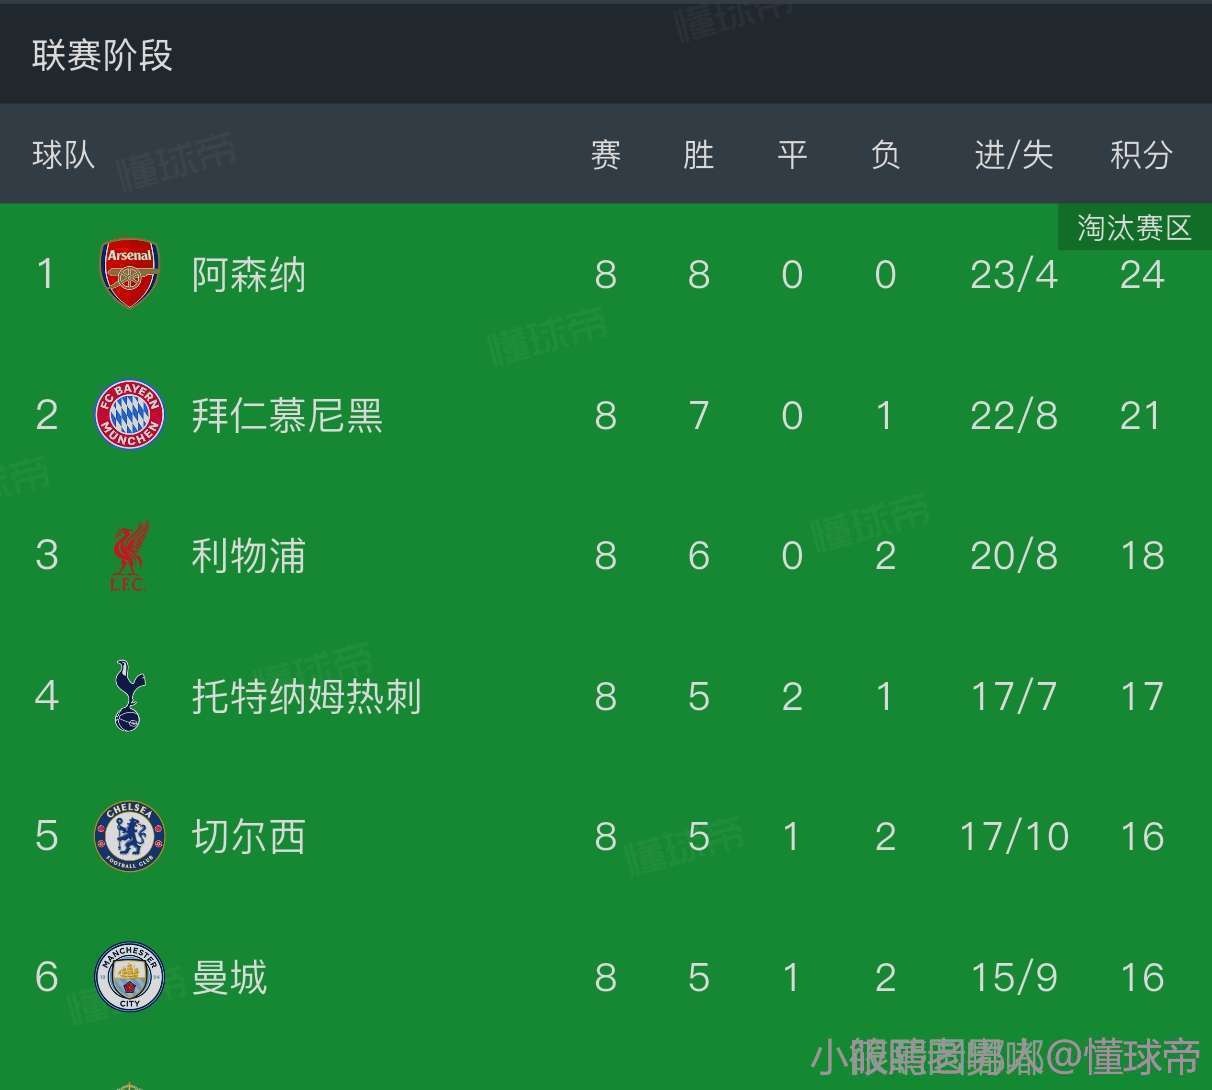
Task: Select the 联赛阶段 section header
Action: 102,55
